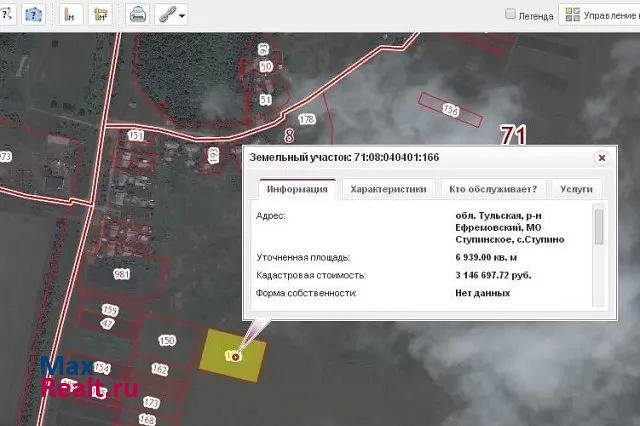Click parcel labeled 150 on map
This screenshot has height=426, width=640.
pyautogui.click(x=167, y=341)
